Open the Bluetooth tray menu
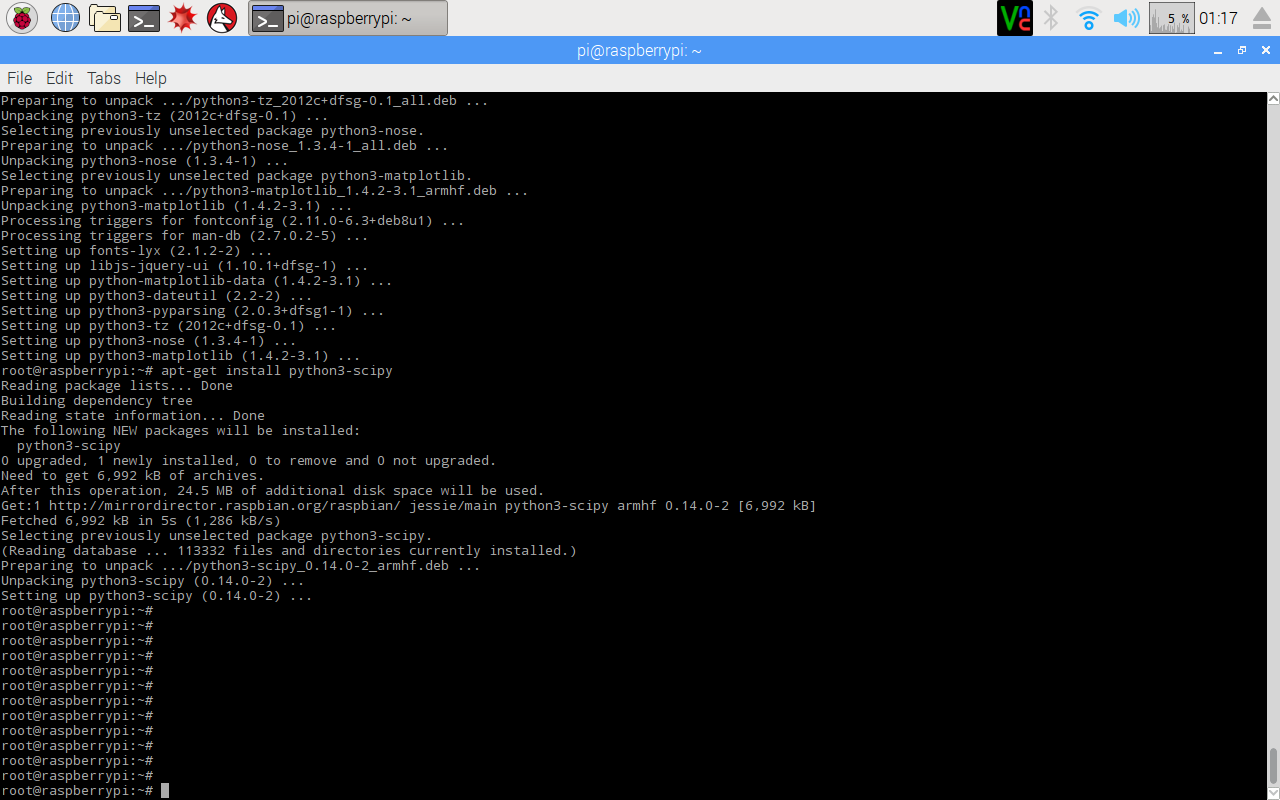This screenshot has width=1280, height=800. (1051, 18)
